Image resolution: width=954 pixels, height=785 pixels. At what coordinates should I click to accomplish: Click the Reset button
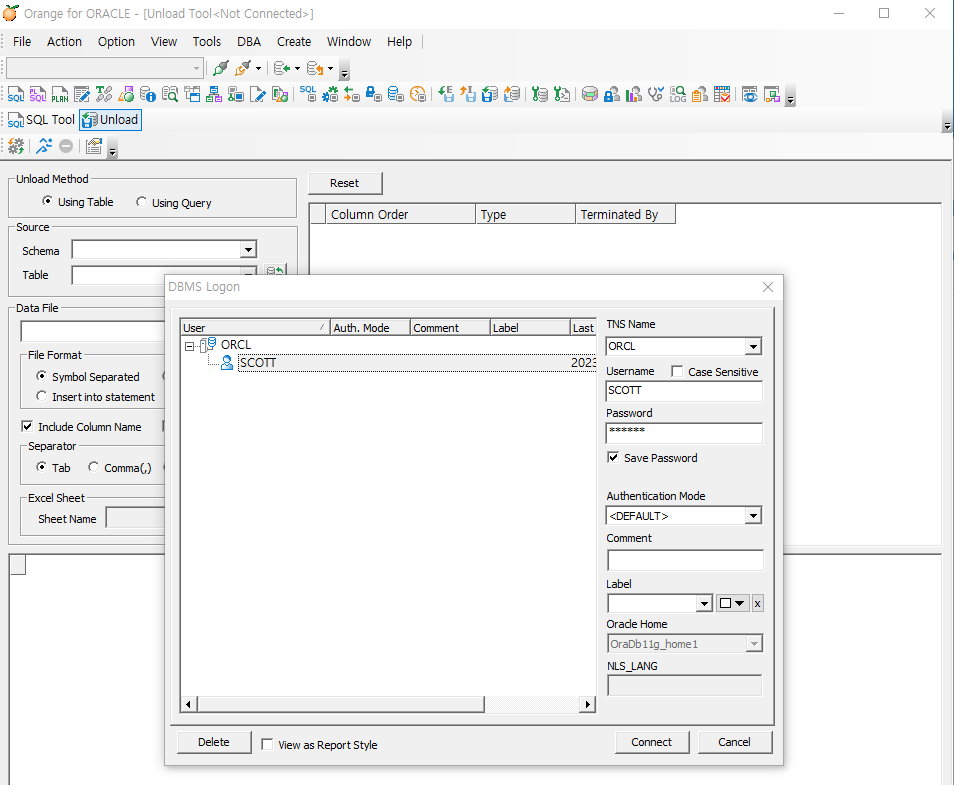(345, 183)
